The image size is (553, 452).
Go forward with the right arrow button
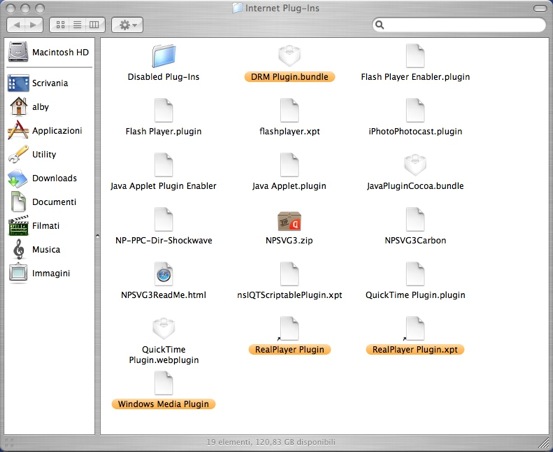[x=34, y=25]
